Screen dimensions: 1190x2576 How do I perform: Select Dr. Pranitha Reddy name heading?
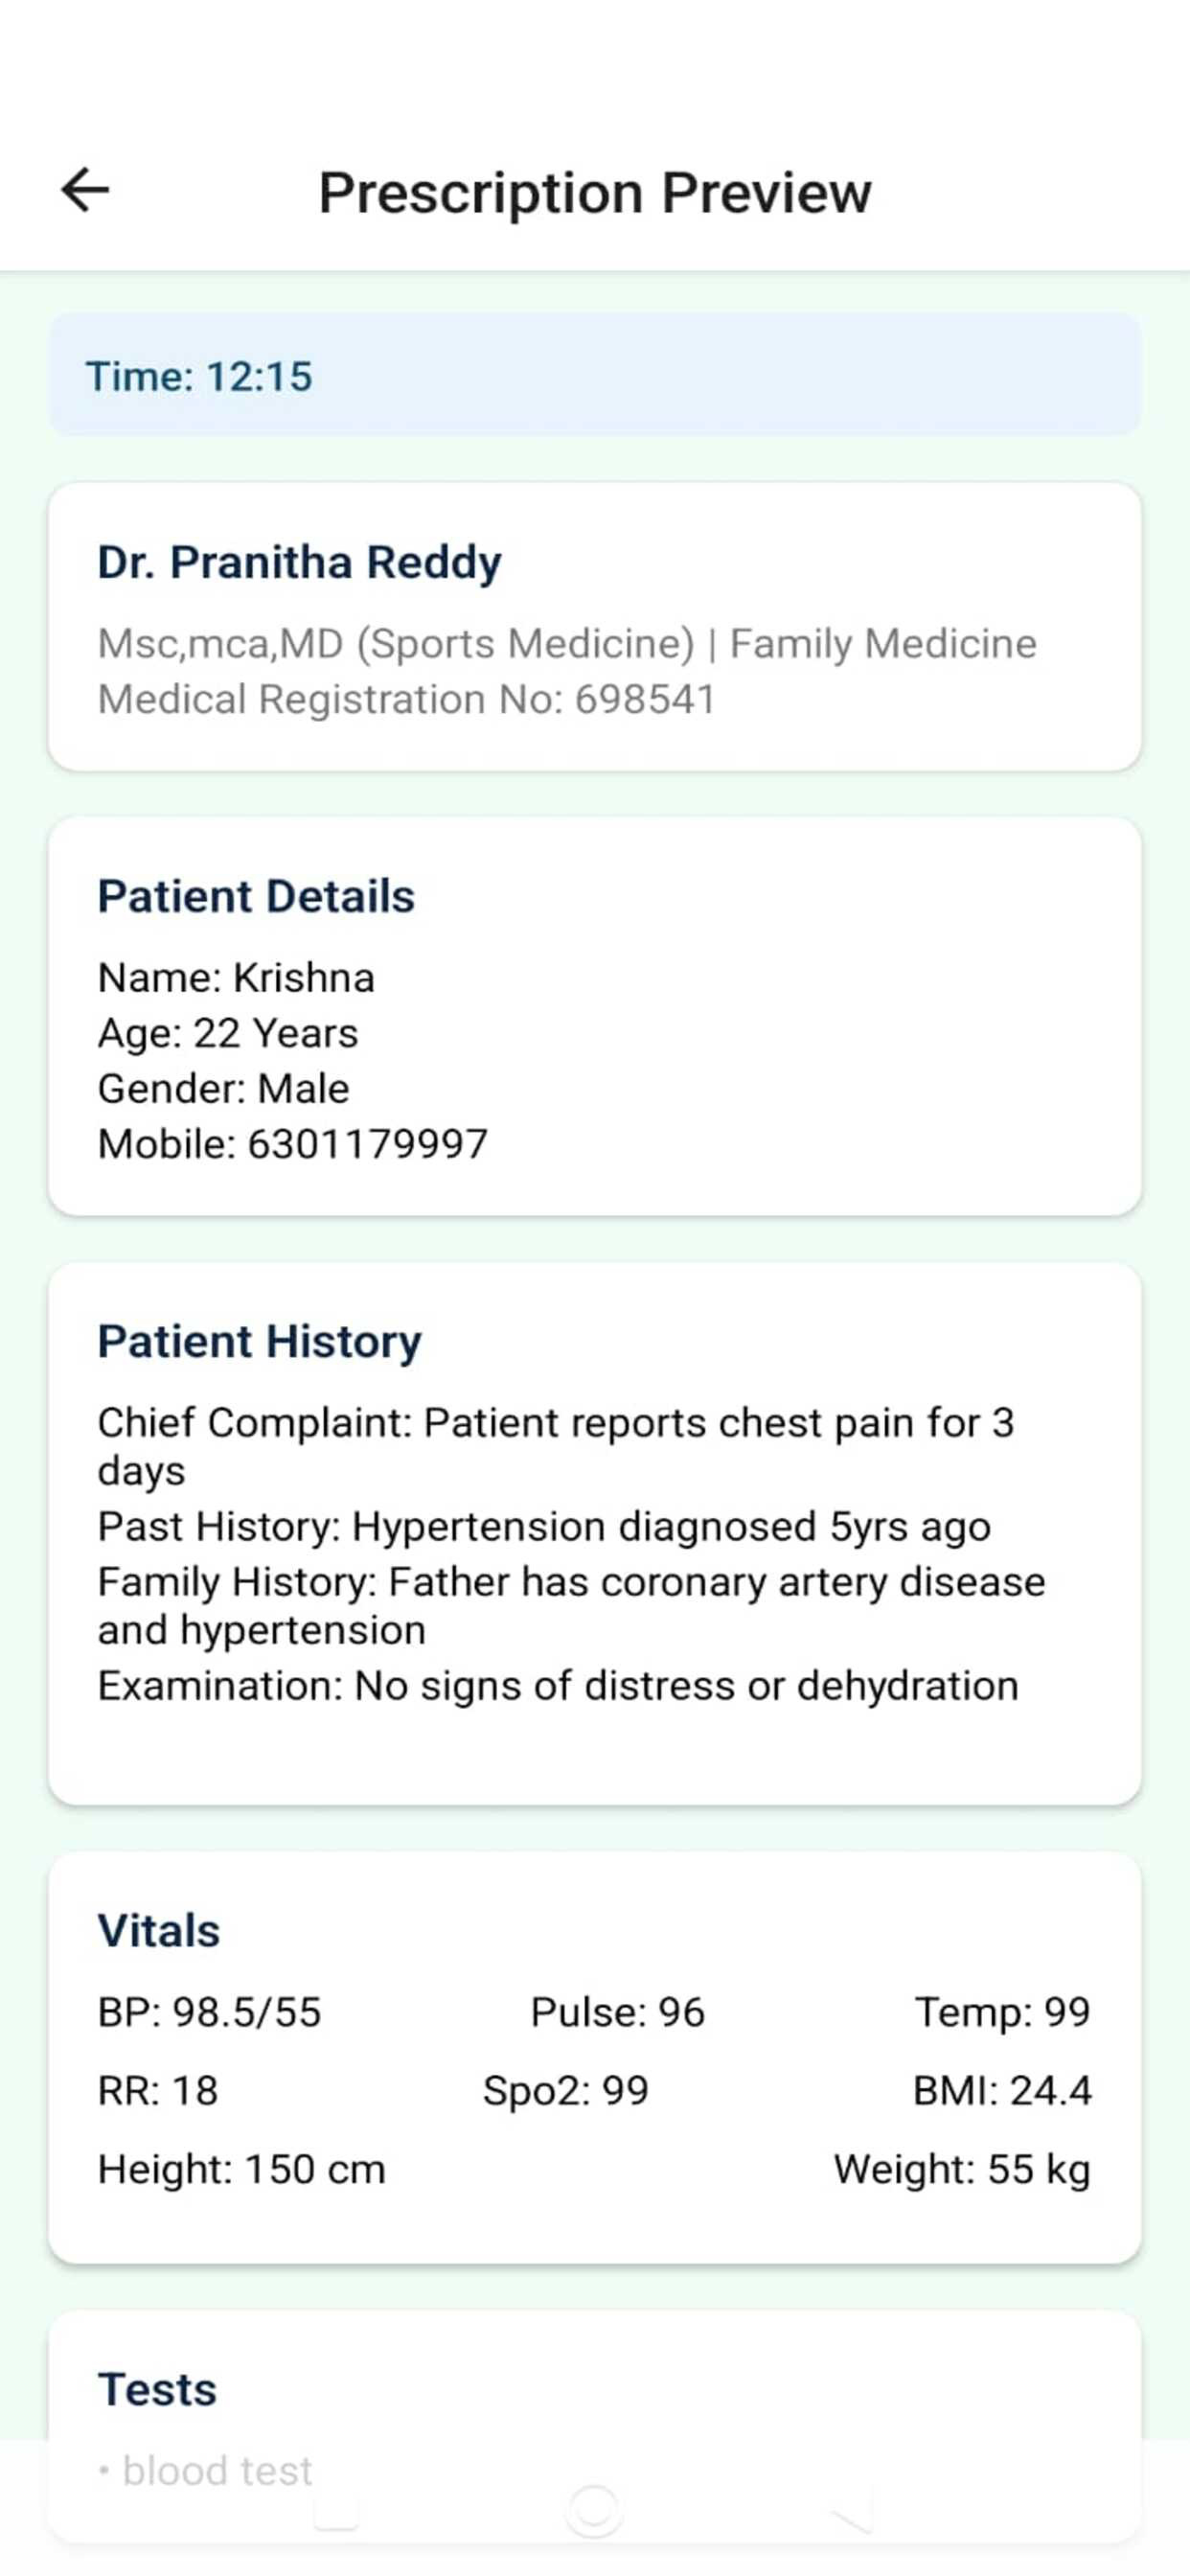coord(299,563)
